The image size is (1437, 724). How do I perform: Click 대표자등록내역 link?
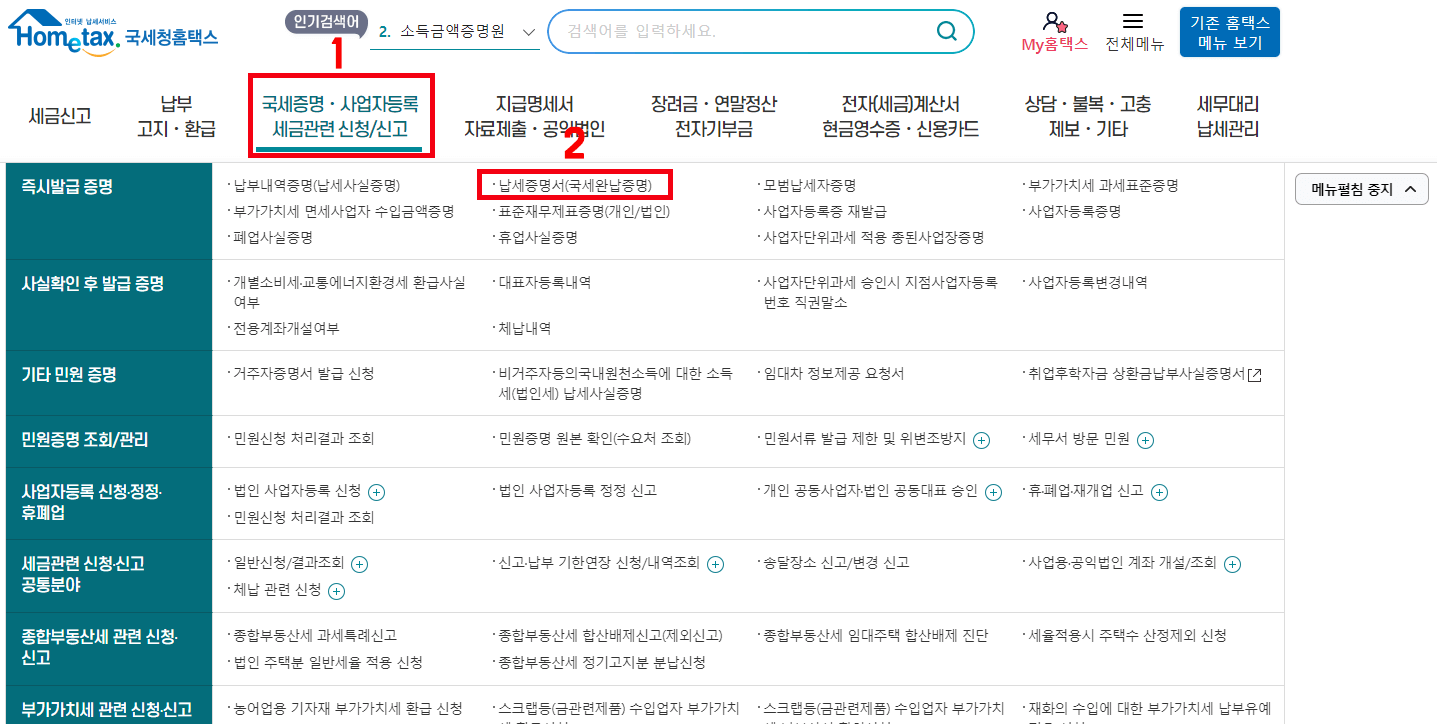(x=544, y=282)
